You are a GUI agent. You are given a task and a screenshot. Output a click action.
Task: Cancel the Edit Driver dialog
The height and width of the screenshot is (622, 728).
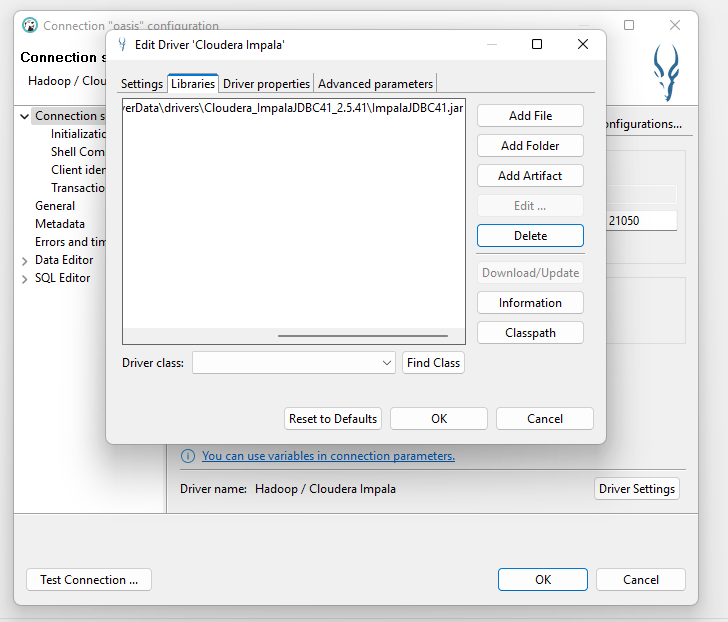(545, 419)
